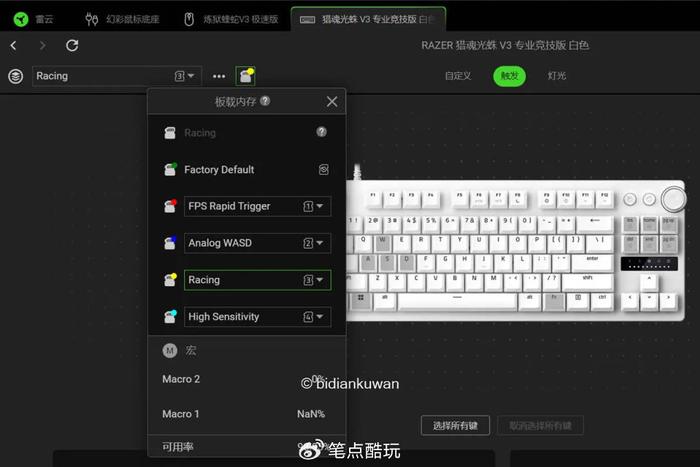Select the 触发 tab
This screenshot has width=700, height=467.
[509, 76]
